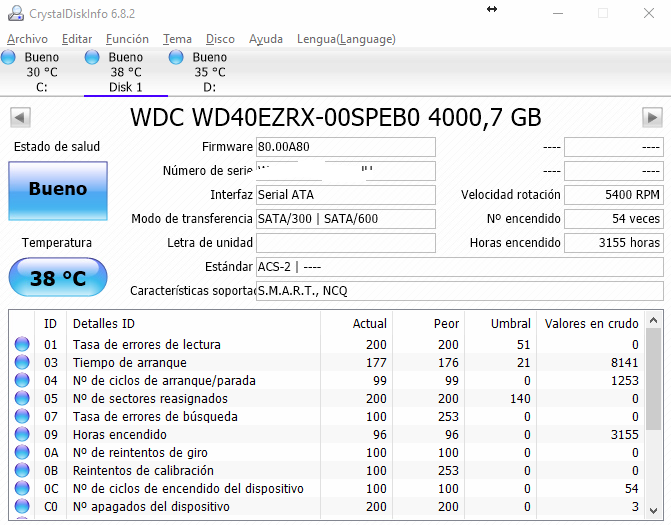Click the Horas encendido 3155 horas field

click(614, 243)
